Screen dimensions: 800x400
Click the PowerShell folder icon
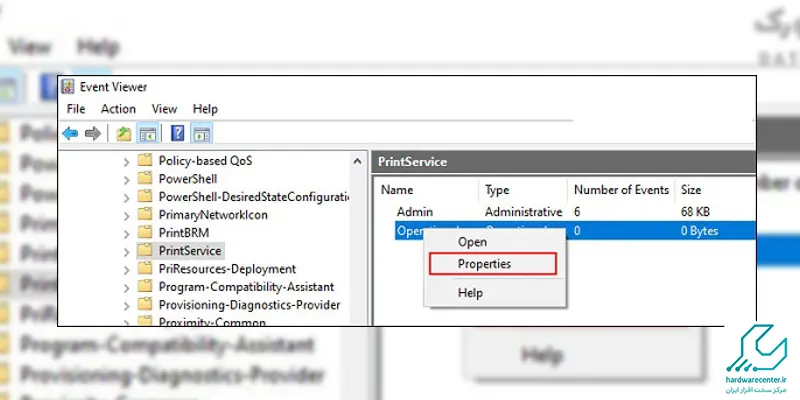point(145,179)
